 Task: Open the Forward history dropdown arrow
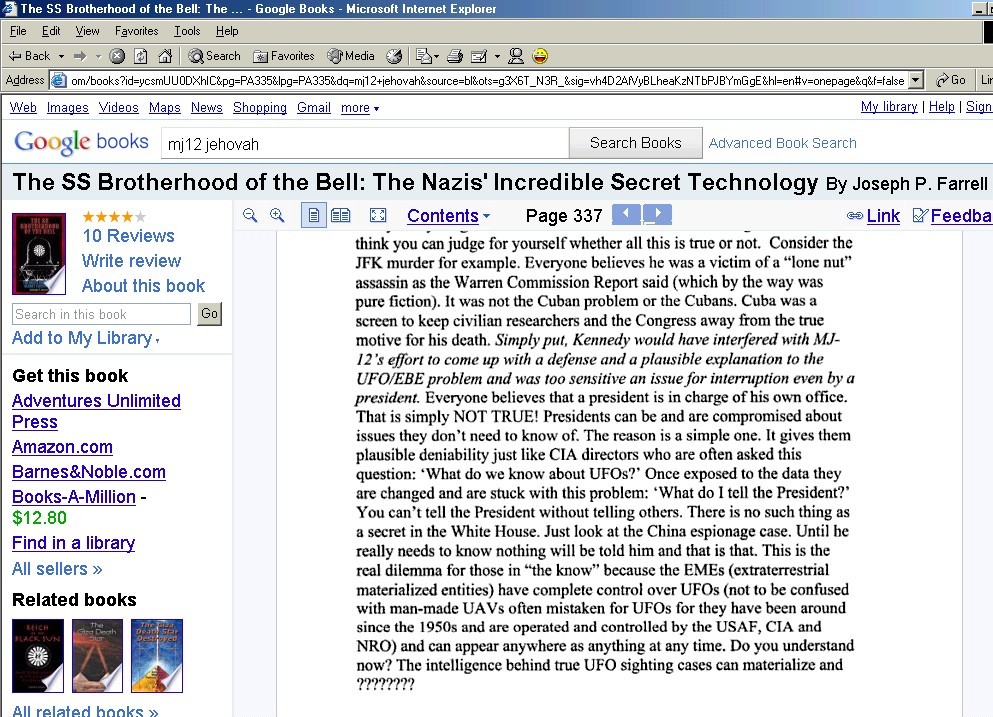point(98,56)
